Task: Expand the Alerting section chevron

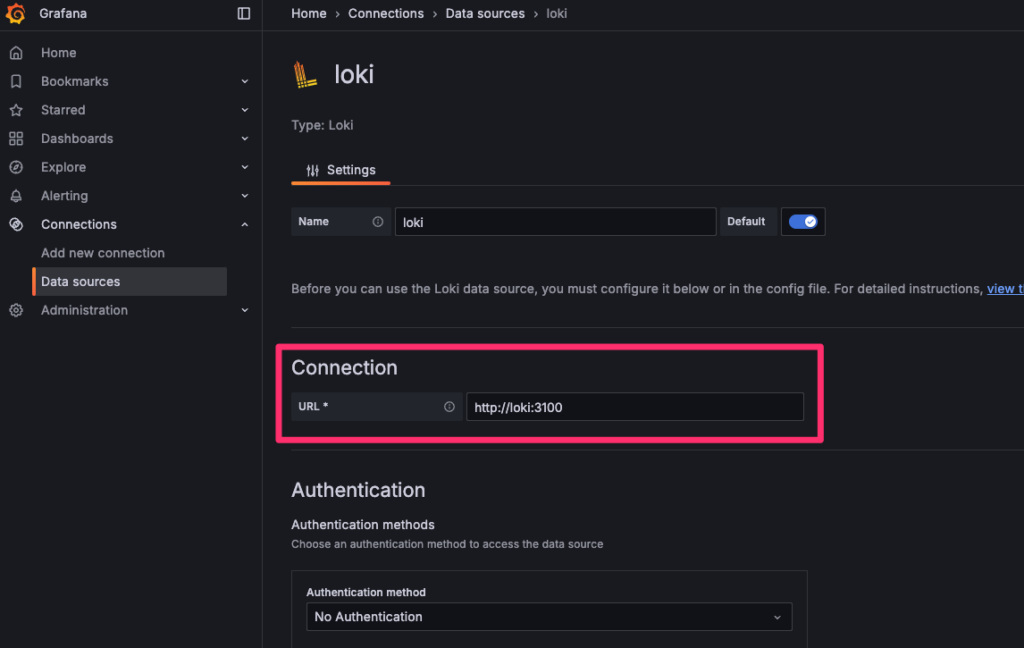Action: 245,196
